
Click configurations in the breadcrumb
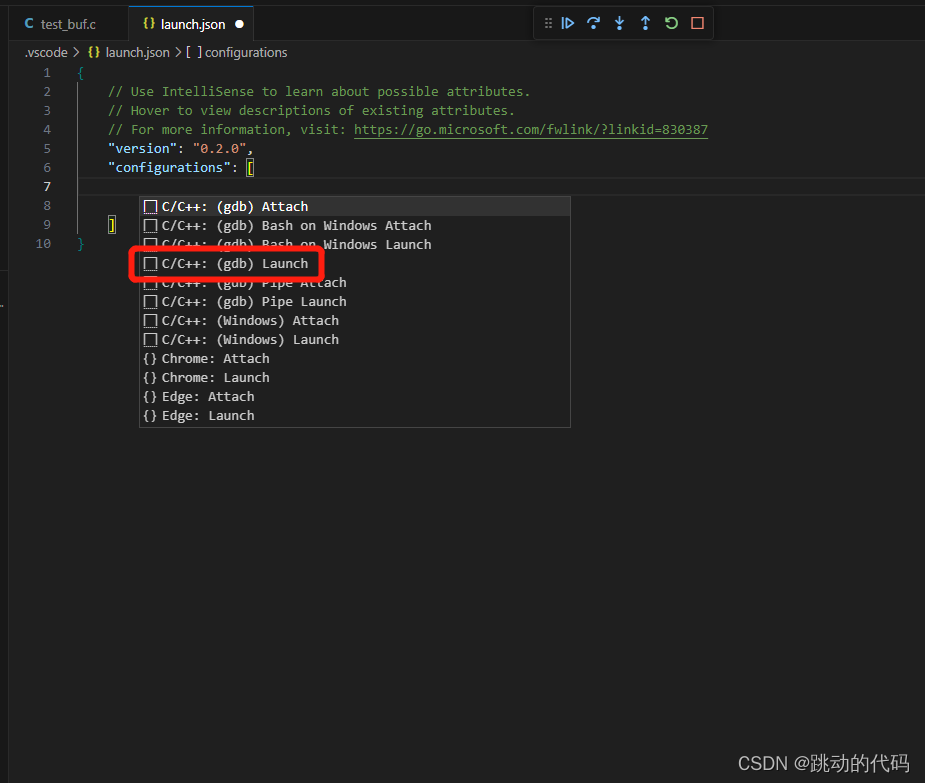246,53
